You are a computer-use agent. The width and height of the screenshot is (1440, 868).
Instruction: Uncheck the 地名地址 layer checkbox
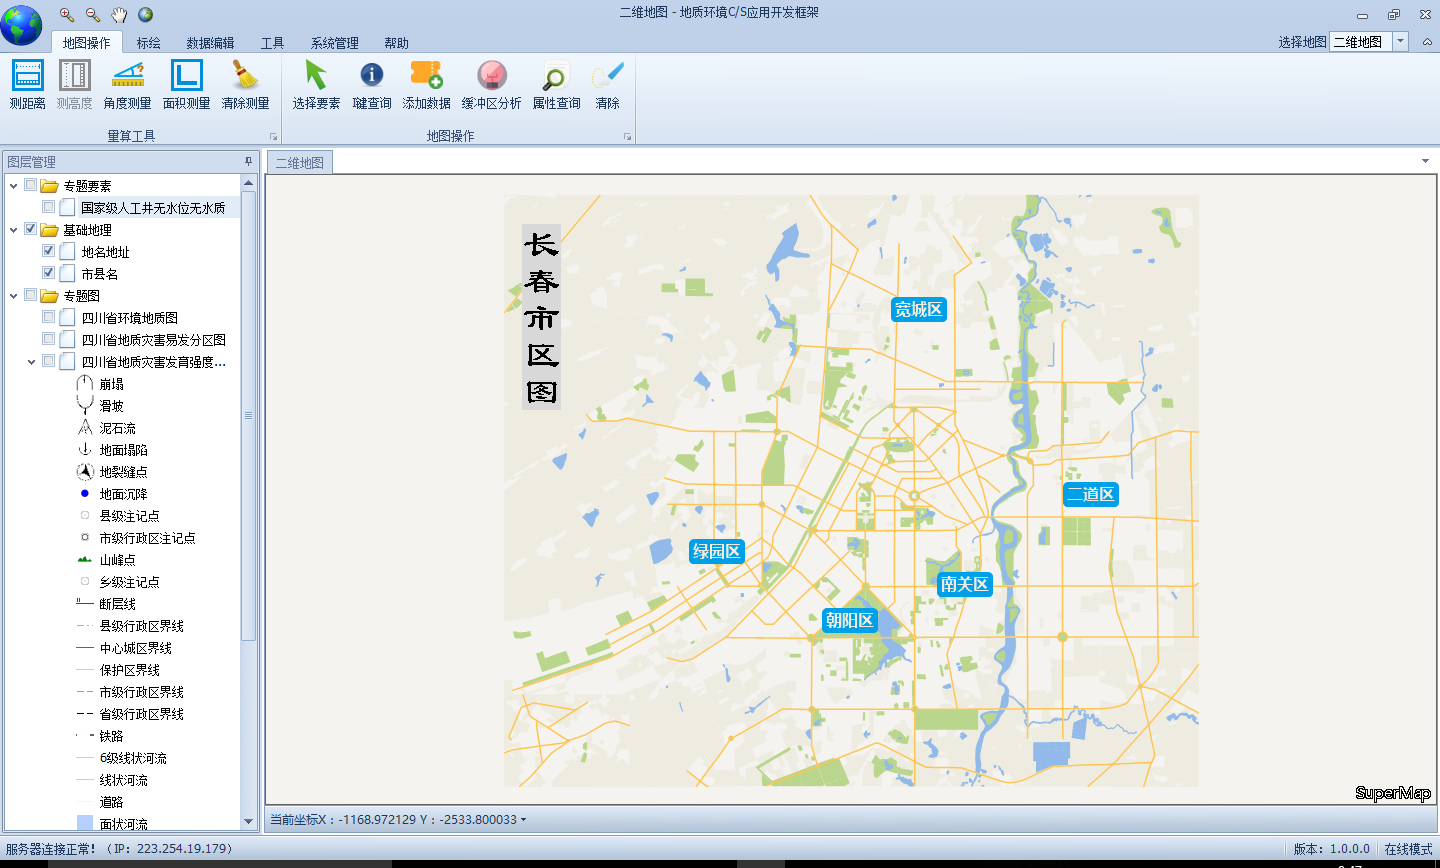click(x=49, y=251)
